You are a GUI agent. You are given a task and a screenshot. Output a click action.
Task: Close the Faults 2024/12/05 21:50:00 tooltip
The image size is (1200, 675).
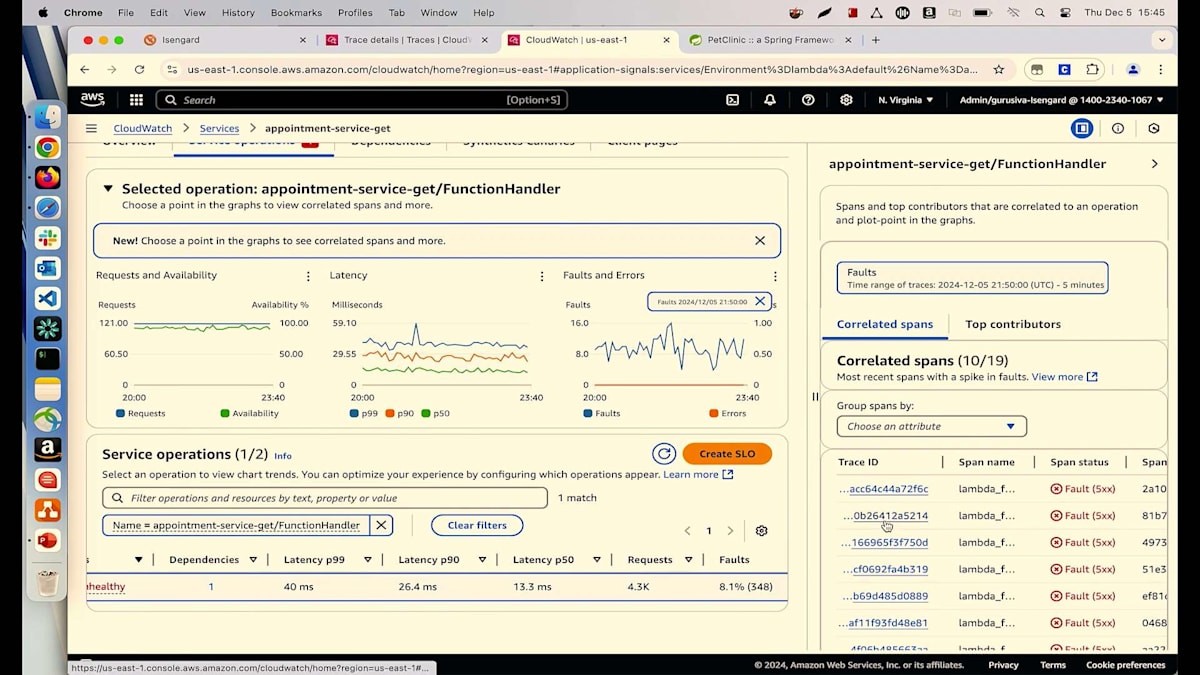click(760, 301)
